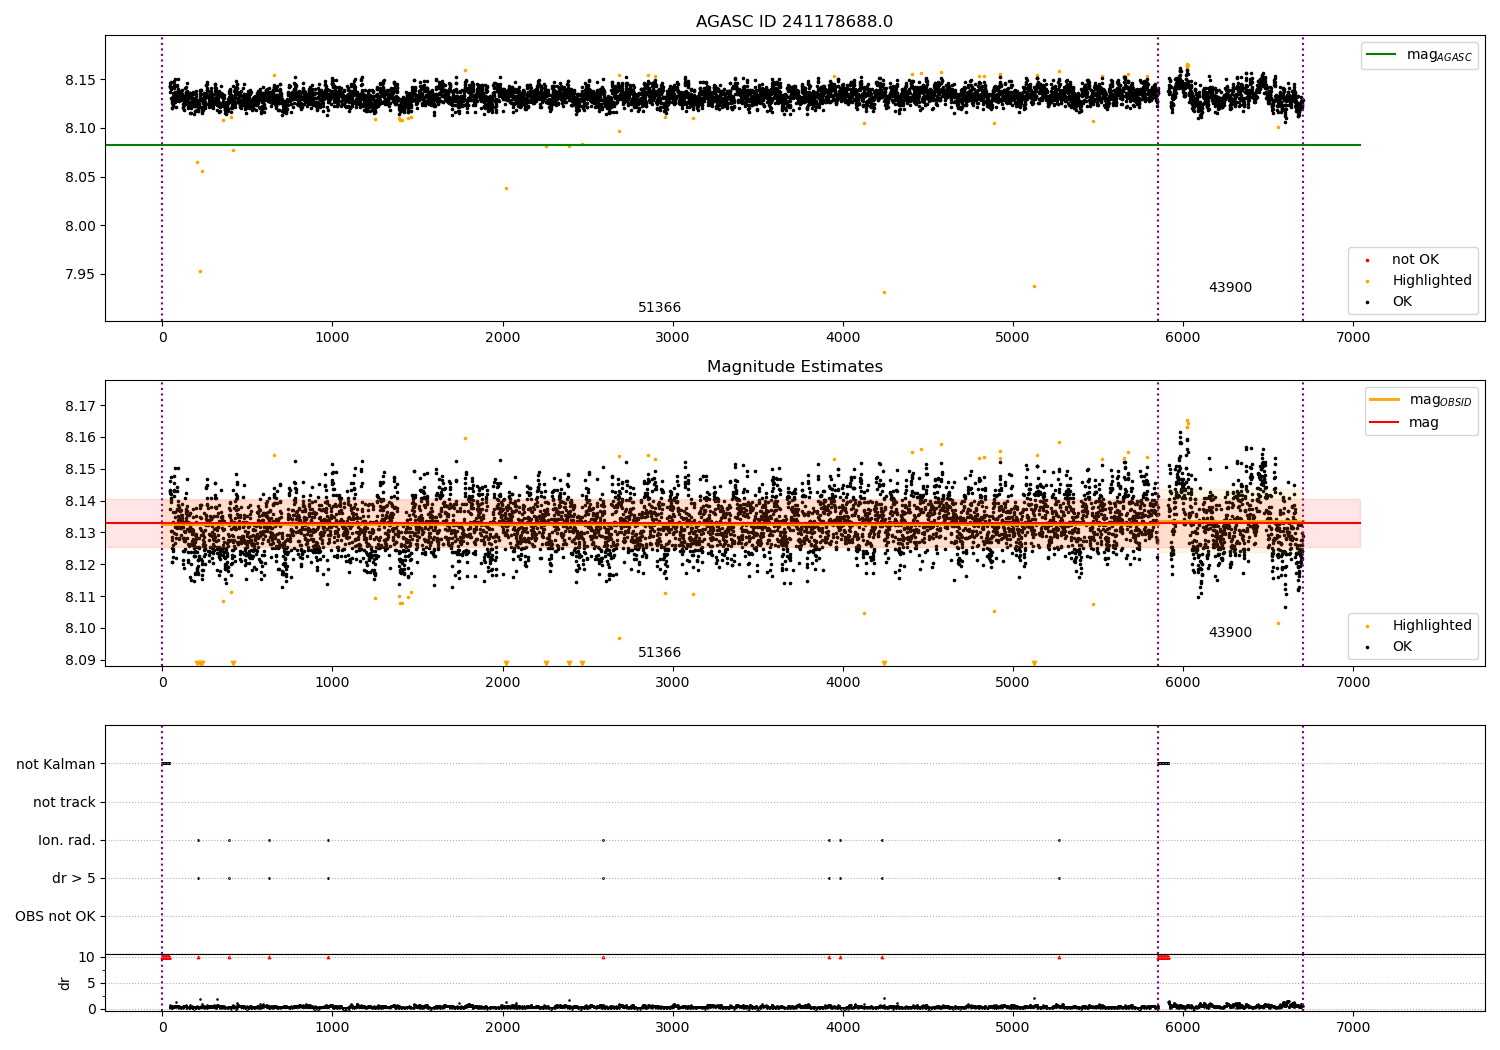Click the '1000' x-tick under the middle plot
Image resolution: width=1500 pixels, height=1050 pixels.
332,683
